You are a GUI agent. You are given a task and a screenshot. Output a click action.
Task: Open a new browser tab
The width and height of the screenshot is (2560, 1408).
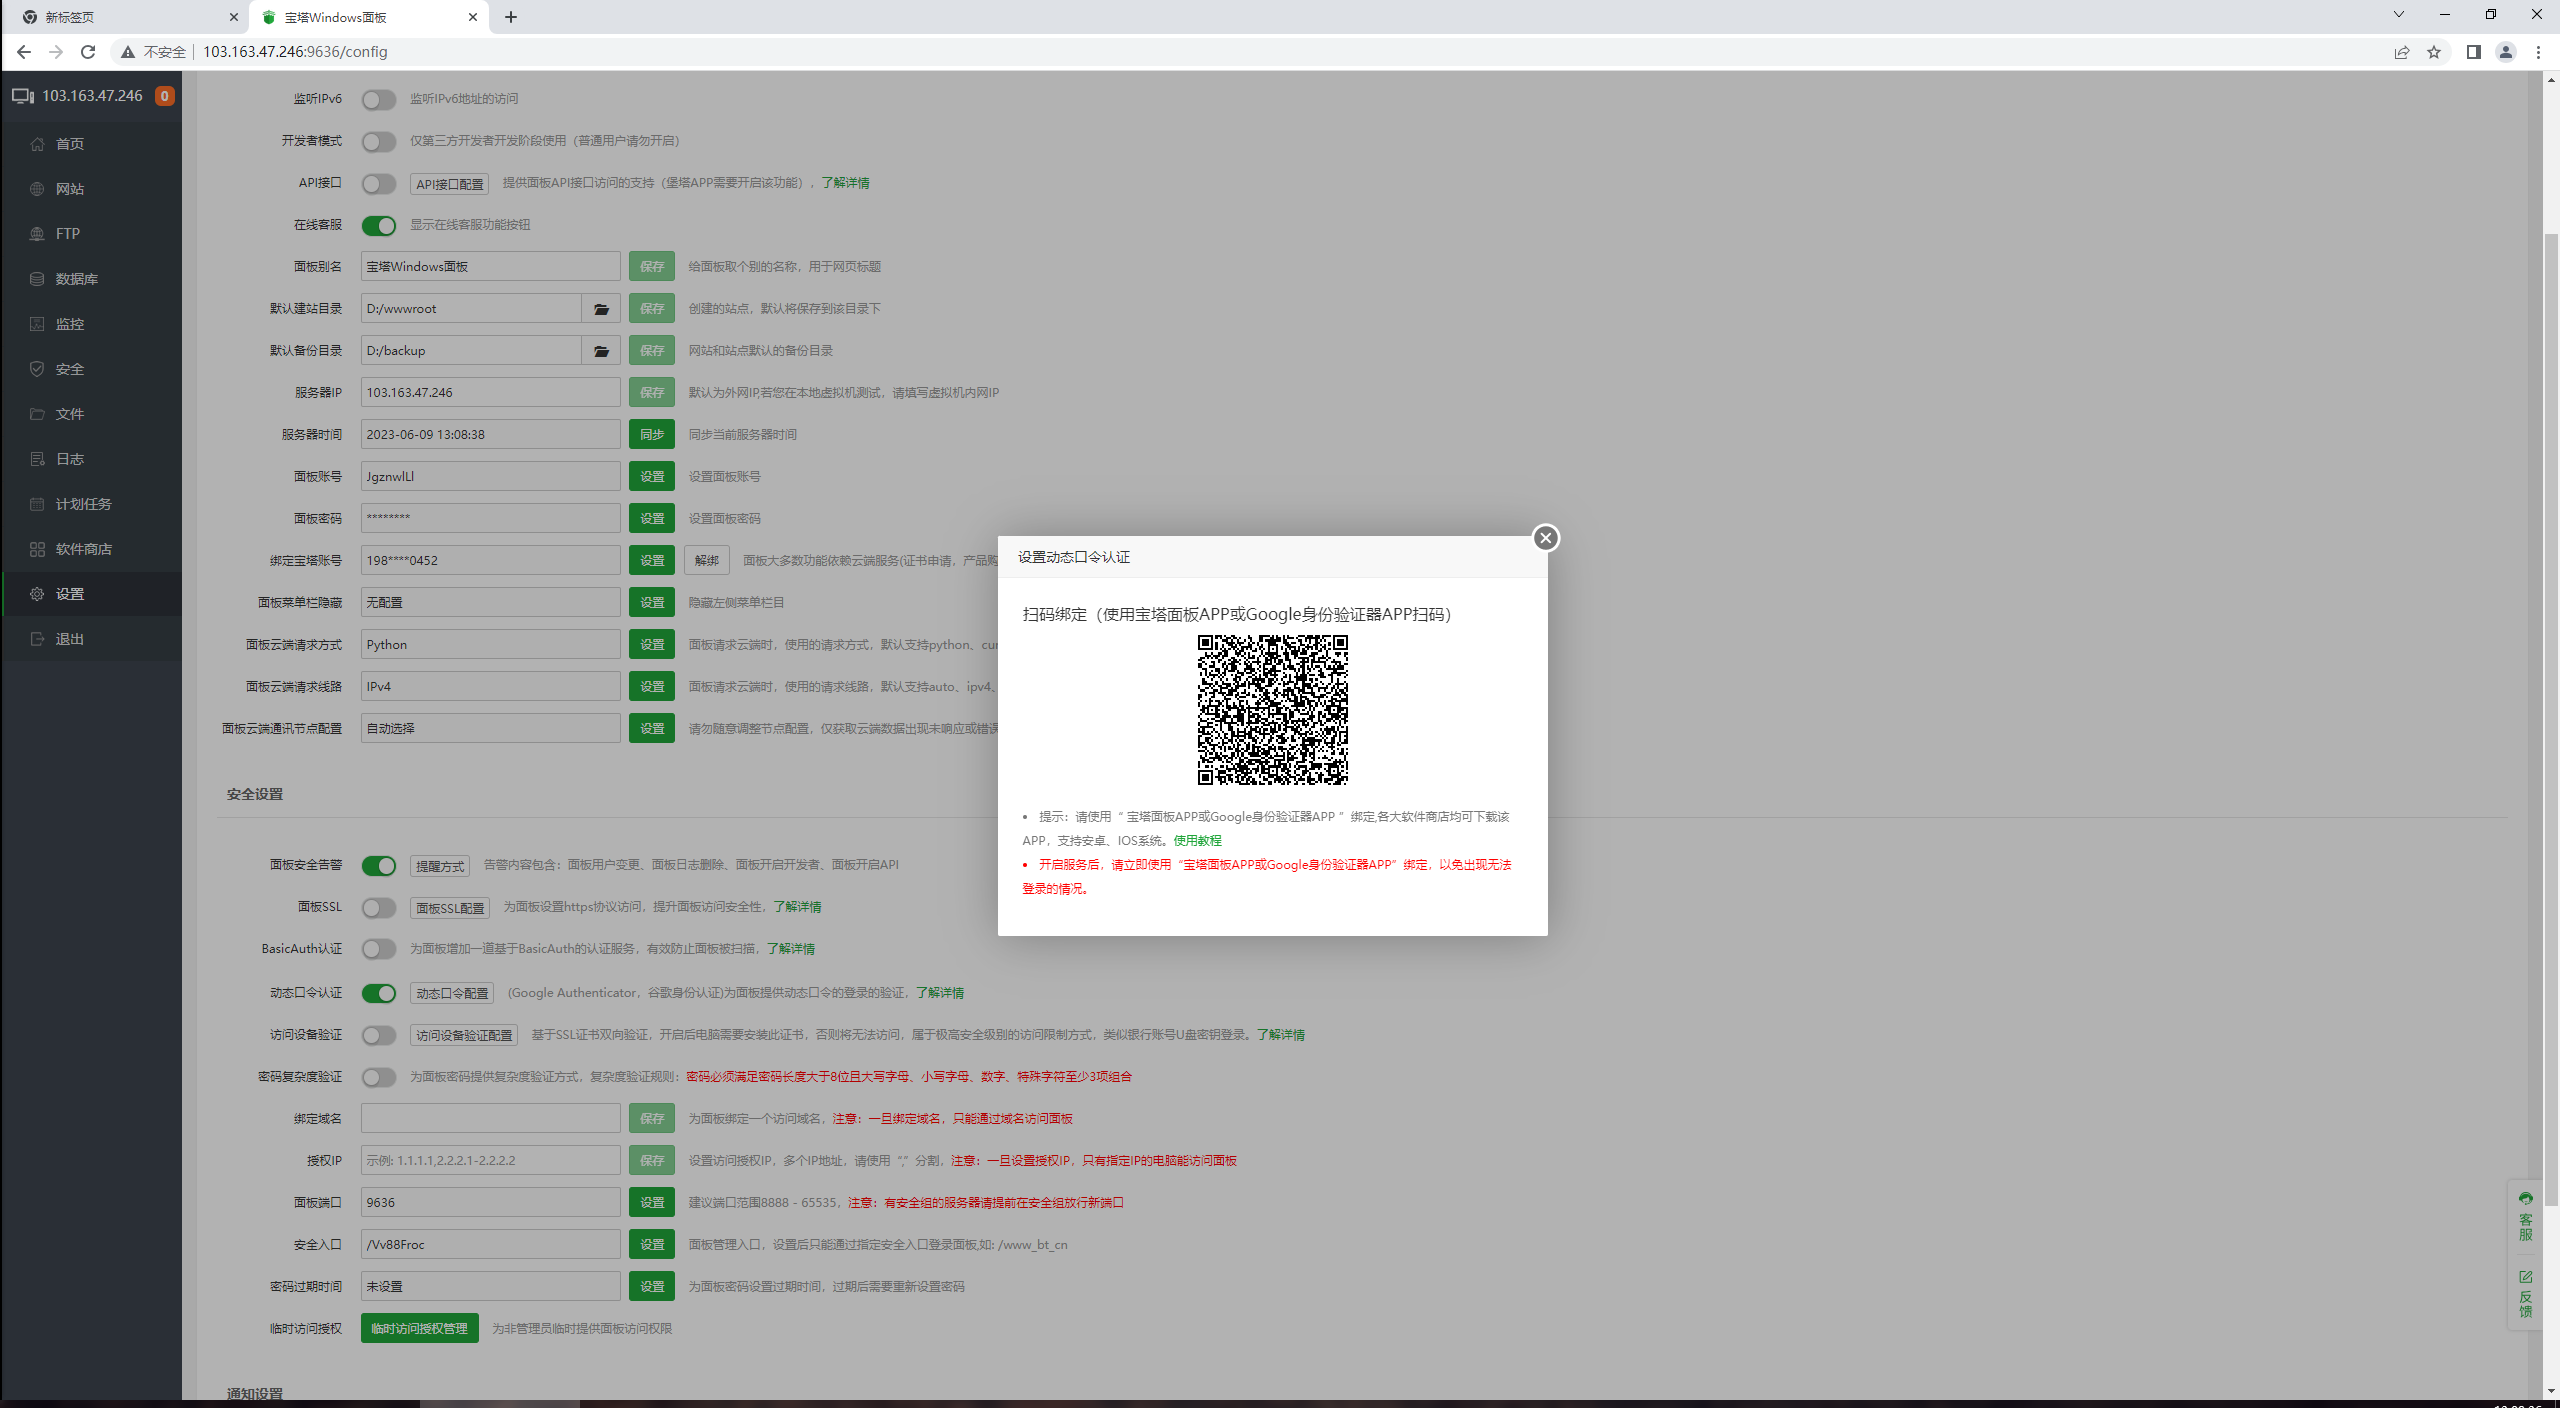coord(511,17)
